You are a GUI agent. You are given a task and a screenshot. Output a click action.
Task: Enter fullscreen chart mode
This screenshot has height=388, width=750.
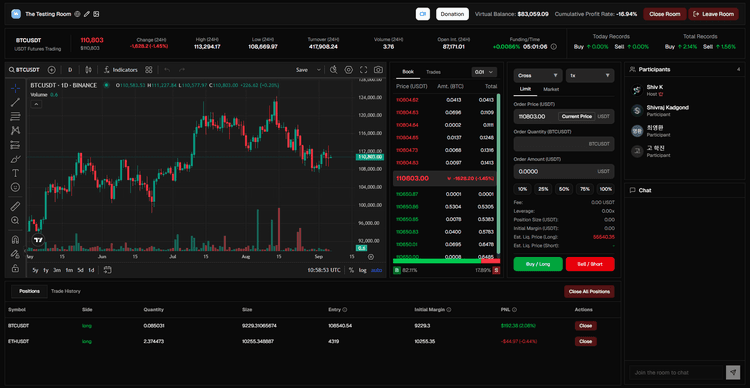click(364, 70)
